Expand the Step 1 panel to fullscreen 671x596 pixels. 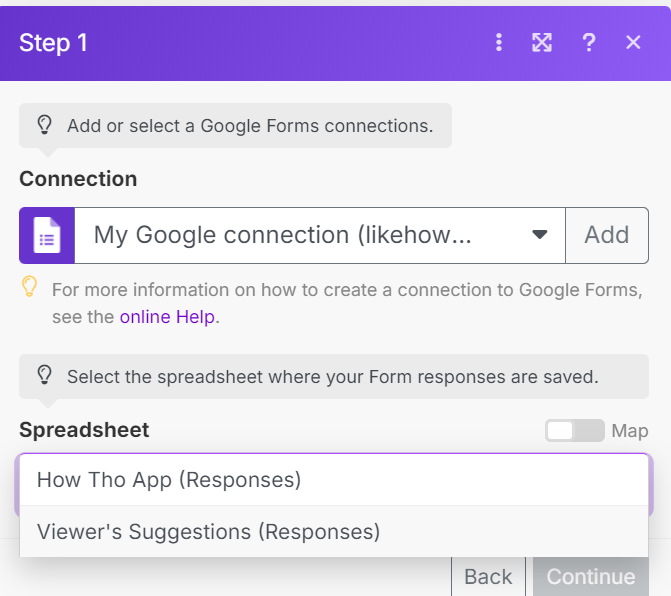click(x=542, y=42)
